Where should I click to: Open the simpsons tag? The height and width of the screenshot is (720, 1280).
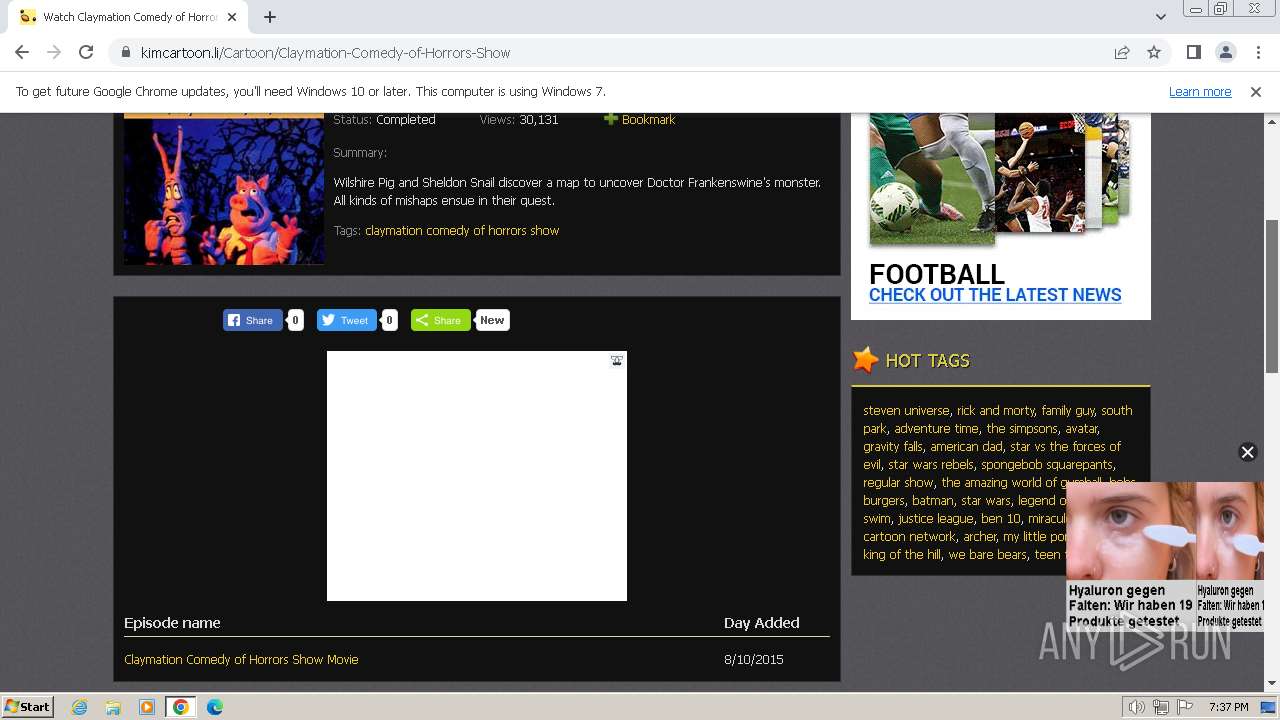coord(1022,428)
